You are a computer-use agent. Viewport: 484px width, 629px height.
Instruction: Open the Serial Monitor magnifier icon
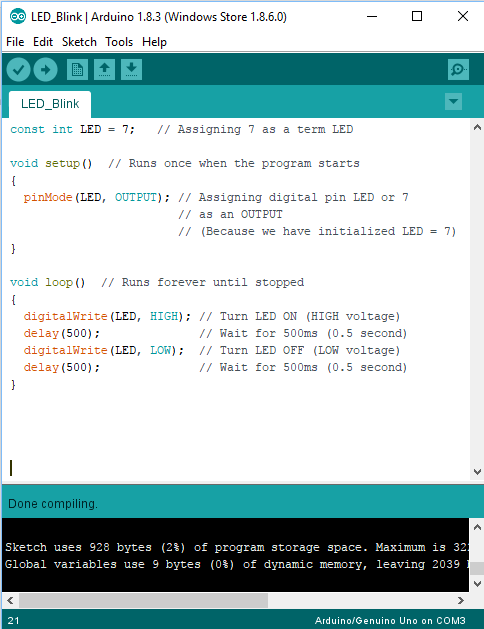click(x=458, y=70)
